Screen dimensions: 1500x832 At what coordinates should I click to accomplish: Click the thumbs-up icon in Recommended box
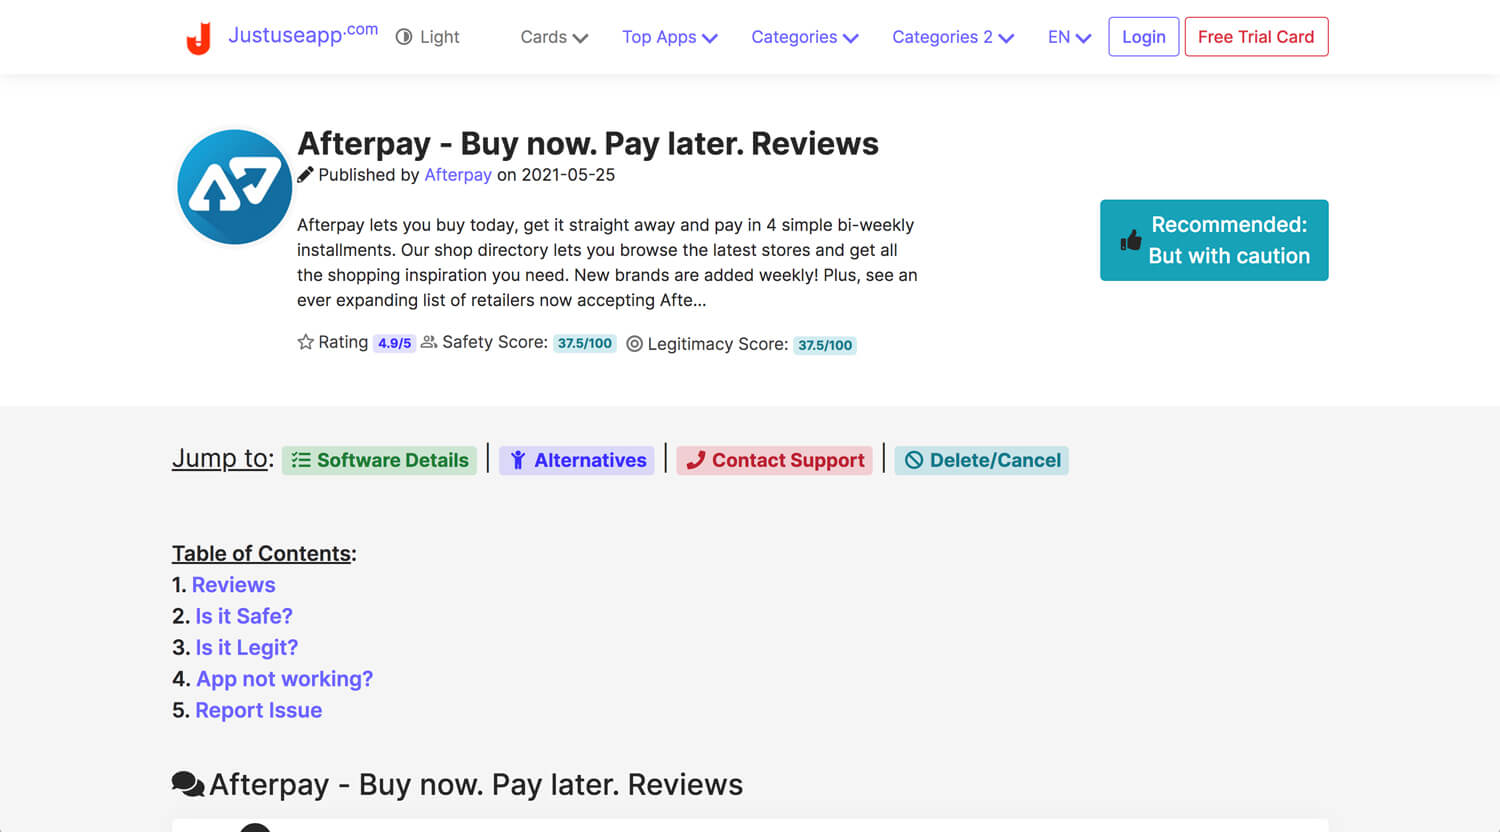[1131, 240]
